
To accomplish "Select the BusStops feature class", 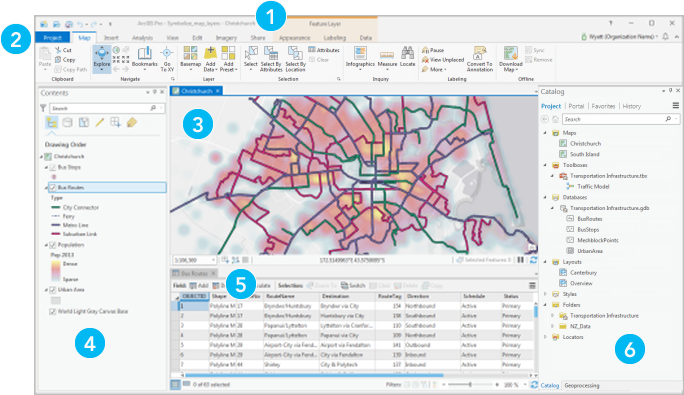I will (583, 230).
